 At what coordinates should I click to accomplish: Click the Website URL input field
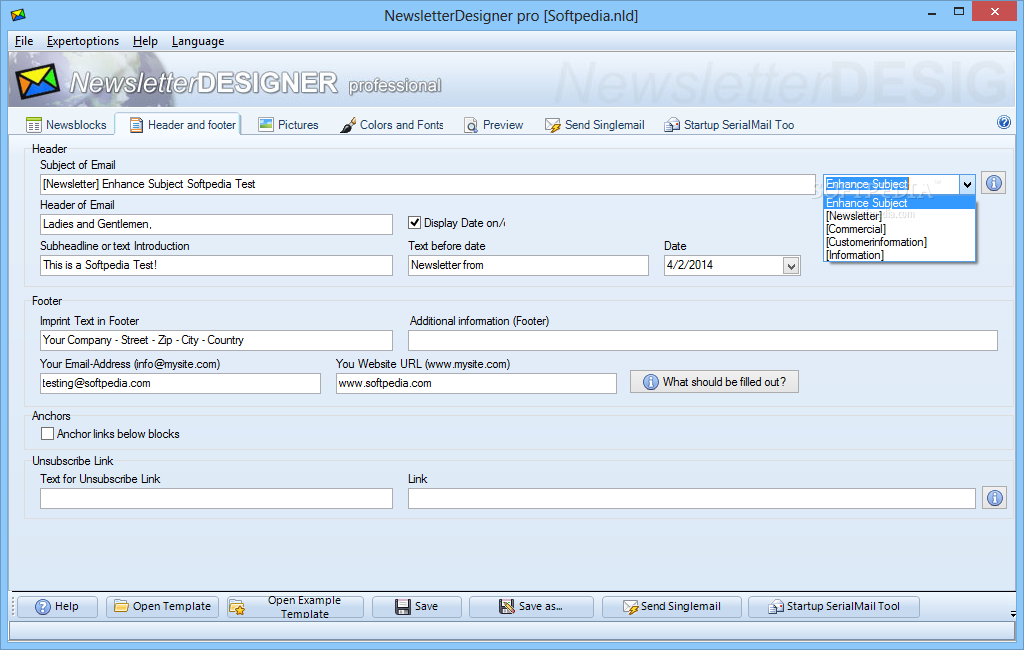(476, 383)
